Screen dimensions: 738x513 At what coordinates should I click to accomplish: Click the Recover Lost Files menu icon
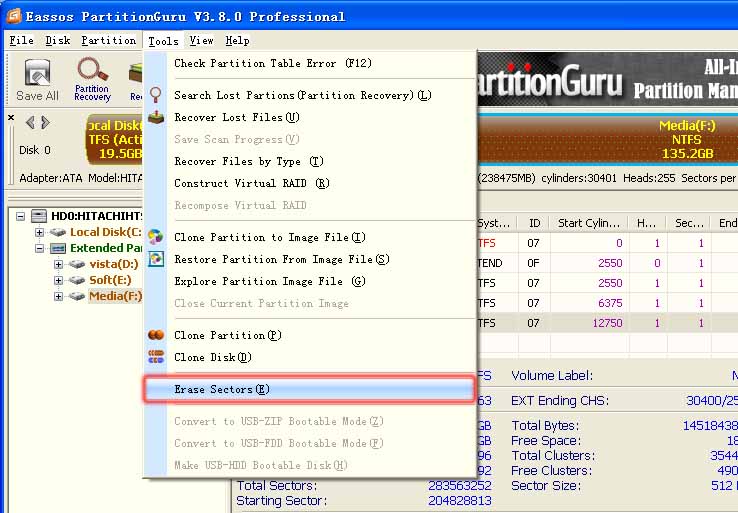click(156, 117)
